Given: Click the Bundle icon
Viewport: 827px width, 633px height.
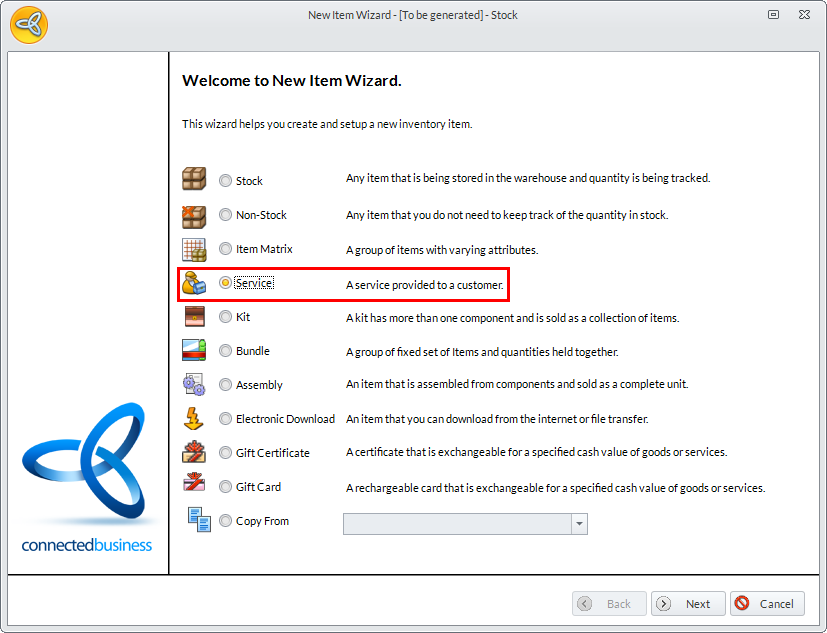Looking at the screenshot, I should click(194, 350).
